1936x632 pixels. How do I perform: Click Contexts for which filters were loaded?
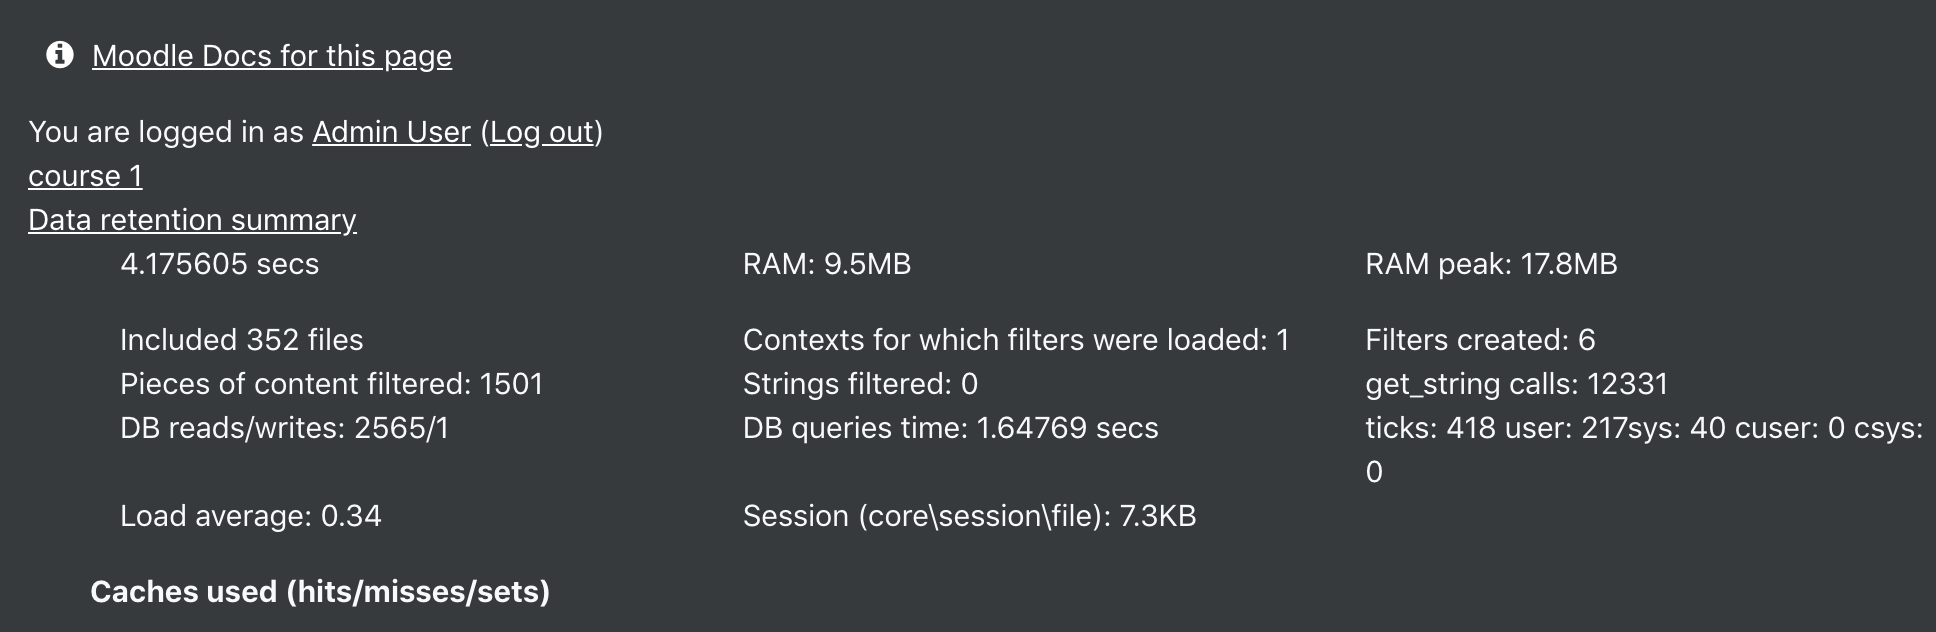1016,340
